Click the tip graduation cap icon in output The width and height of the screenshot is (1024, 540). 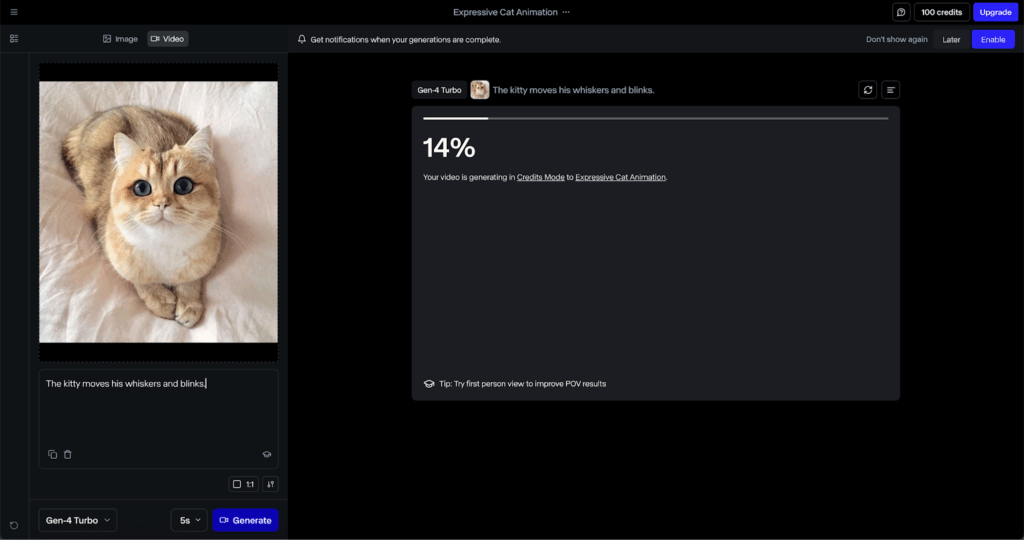tap(429, 384)
